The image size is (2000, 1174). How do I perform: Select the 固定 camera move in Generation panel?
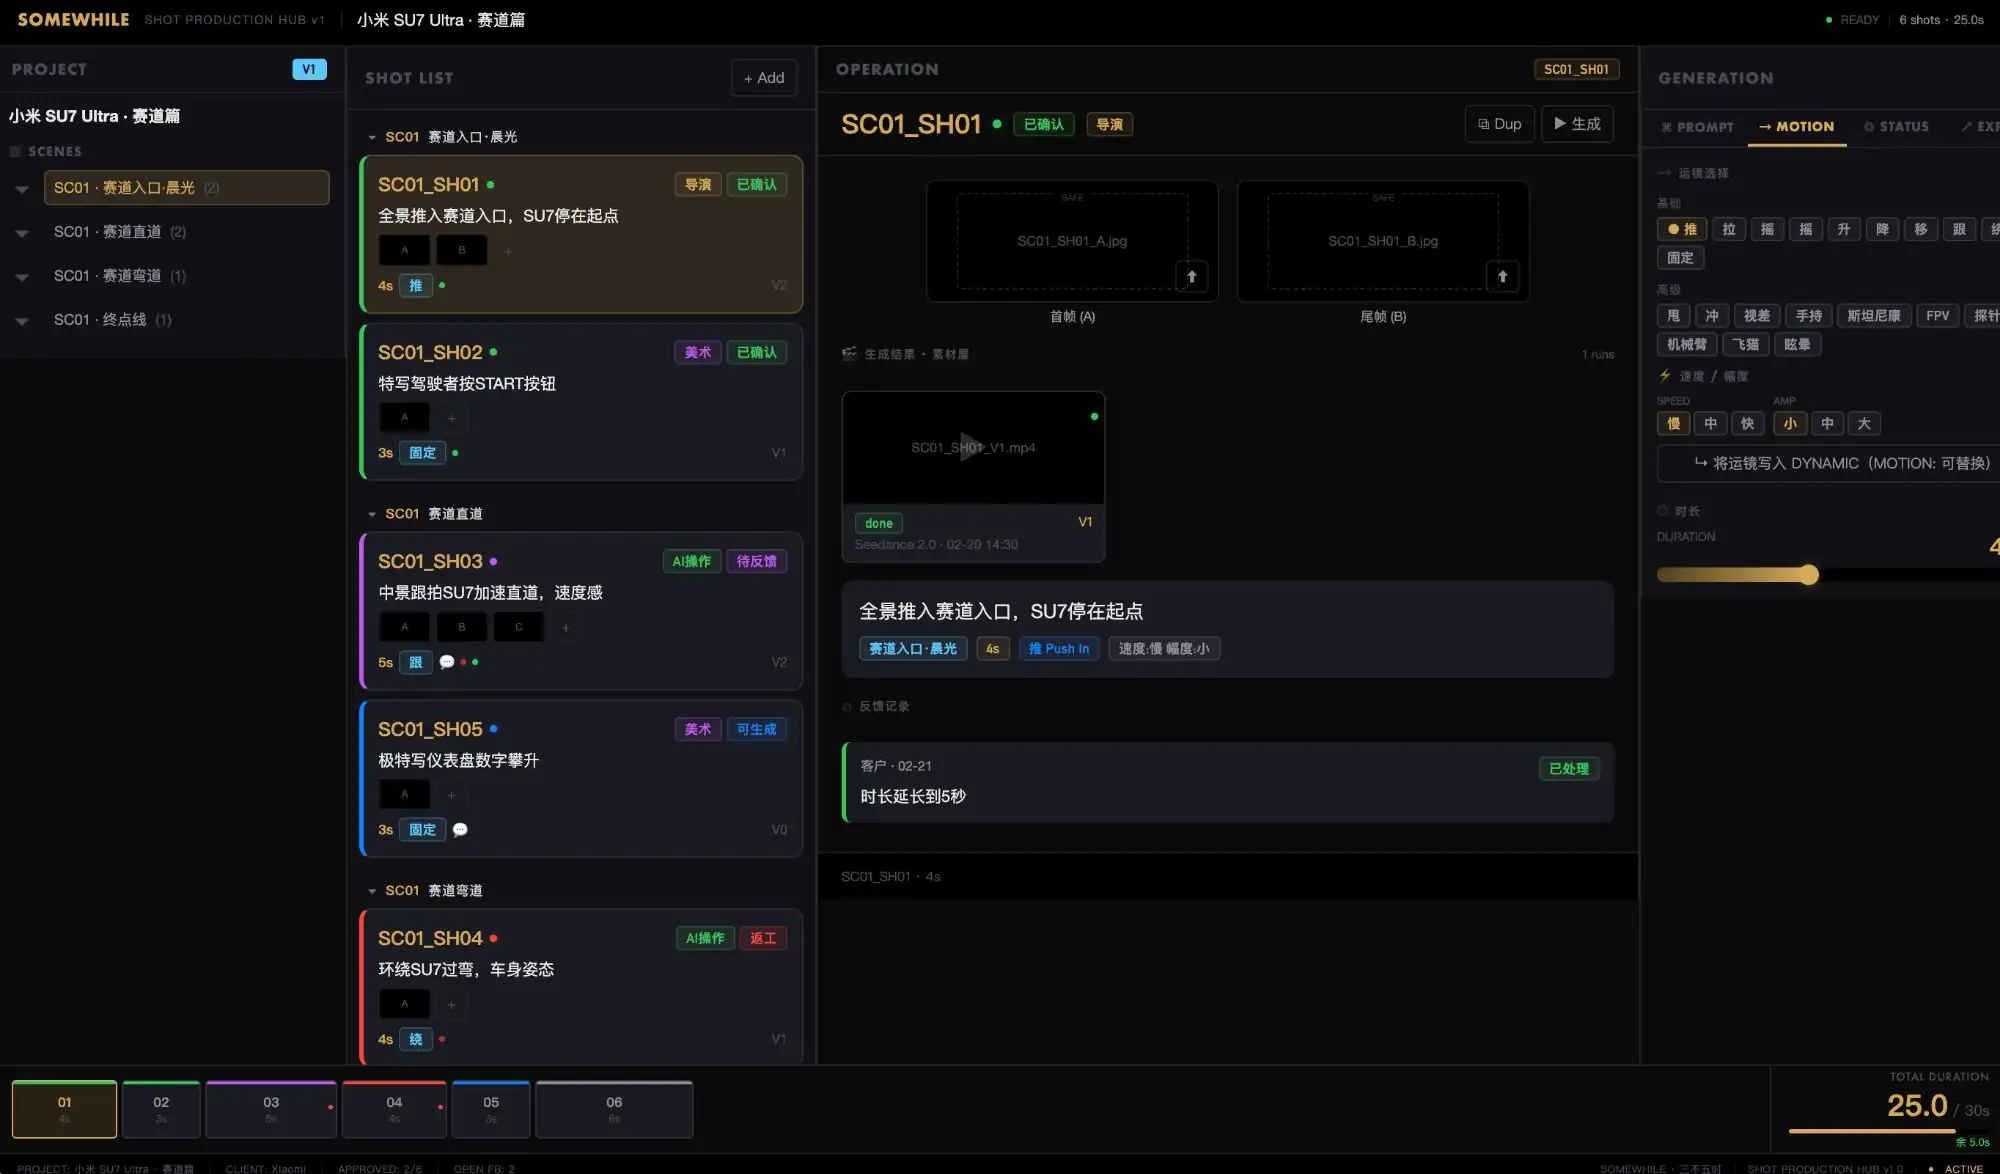(x=1680, y=258)
